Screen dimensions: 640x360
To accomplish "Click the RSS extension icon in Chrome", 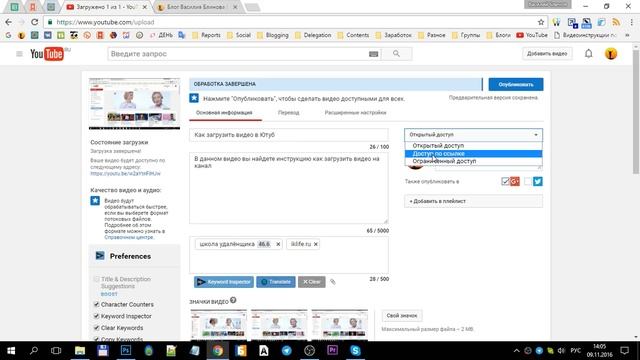I will coord(616,22).
